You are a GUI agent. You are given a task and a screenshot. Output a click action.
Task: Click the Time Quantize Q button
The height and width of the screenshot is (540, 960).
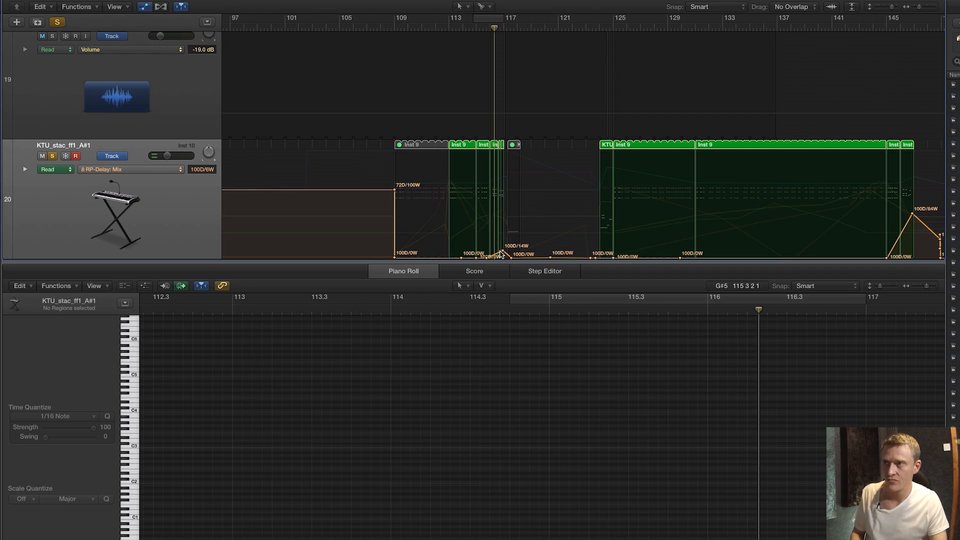[107, 416]
